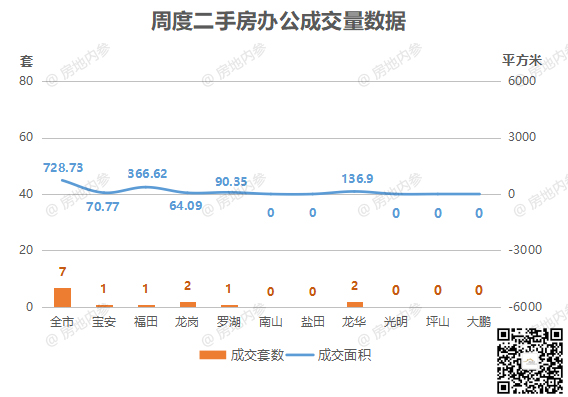
Task: Click the 宝安 axis label
Action: 104,322
